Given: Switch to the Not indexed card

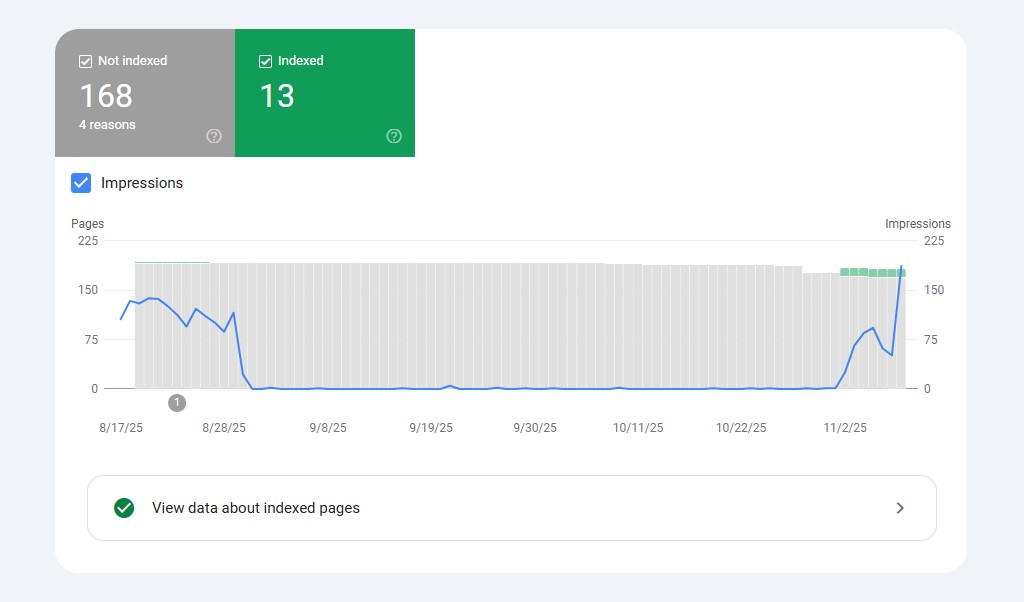Looking at the screenshot, I should pos(145,93).
